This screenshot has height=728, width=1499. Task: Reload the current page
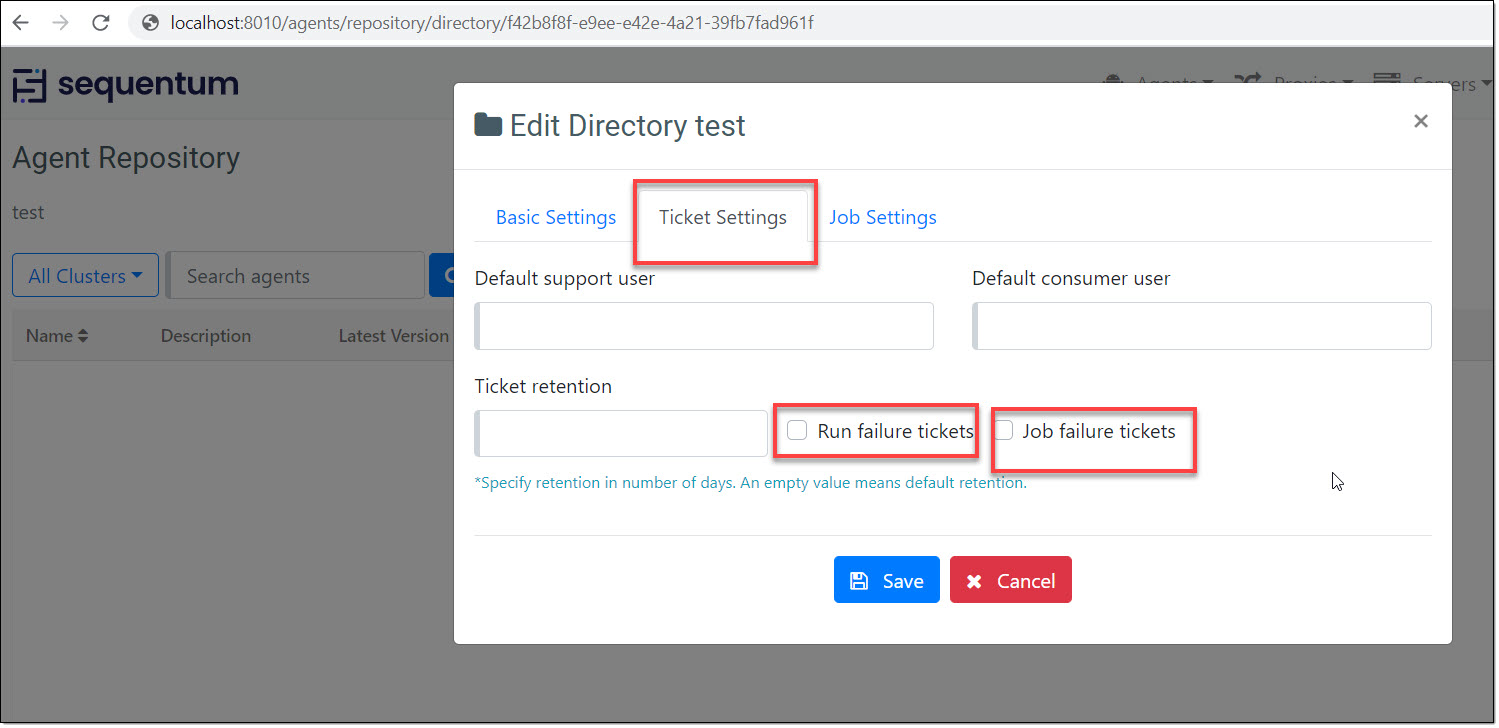click(x=101, y=22)
